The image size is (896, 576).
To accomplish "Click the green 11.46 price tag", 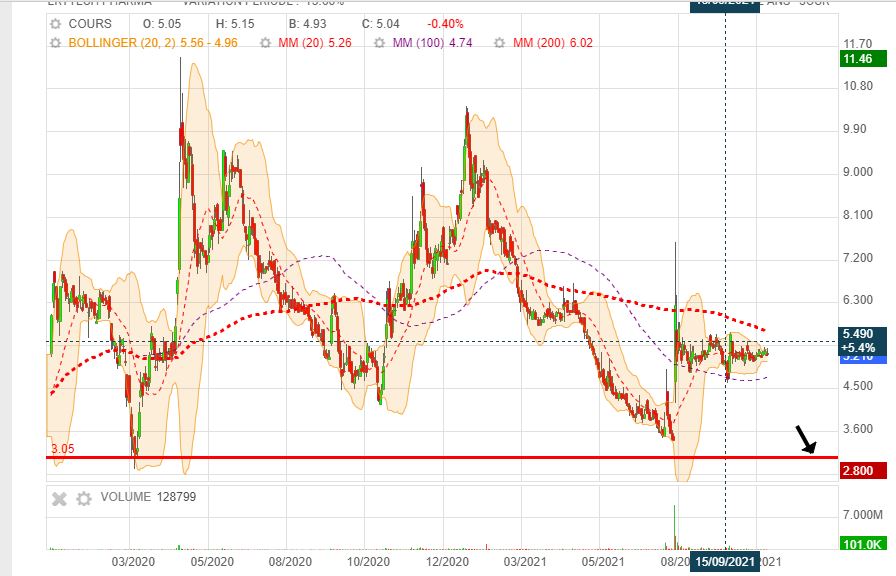I will (863, 58).
